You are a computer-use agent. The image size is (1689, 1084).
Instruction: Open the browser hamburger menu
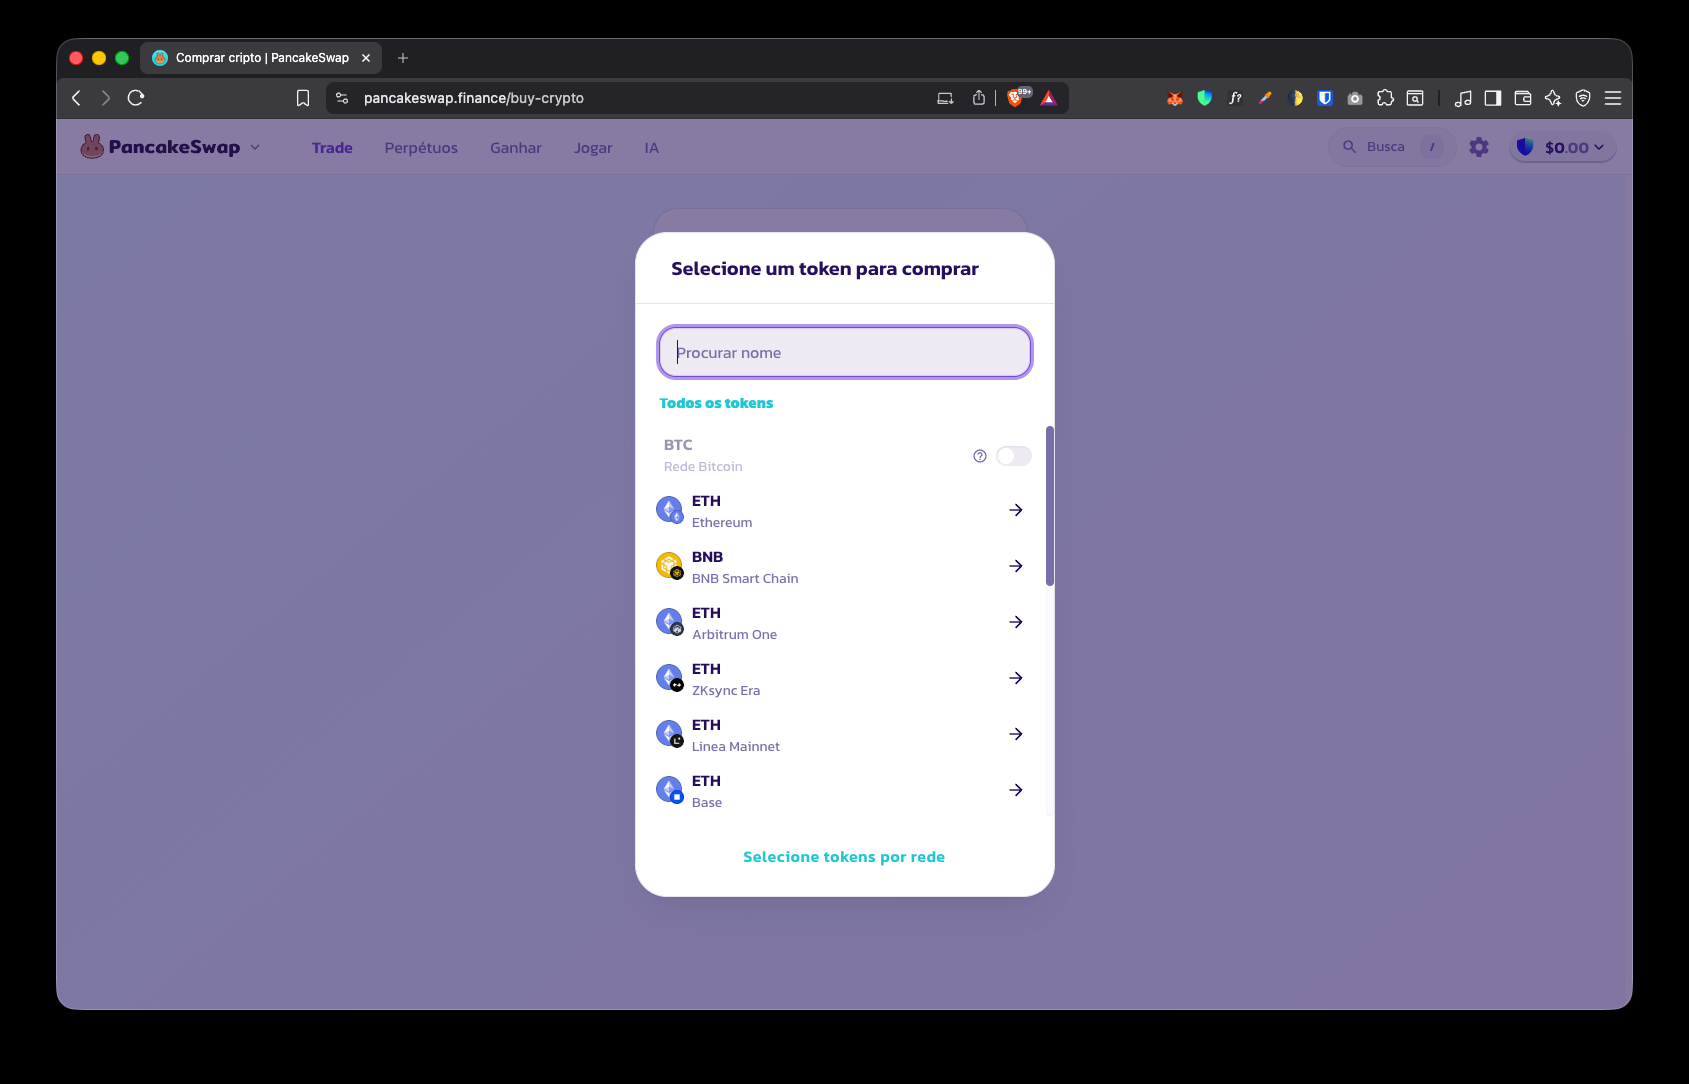pyautogui.click(x=1613, y=98)
